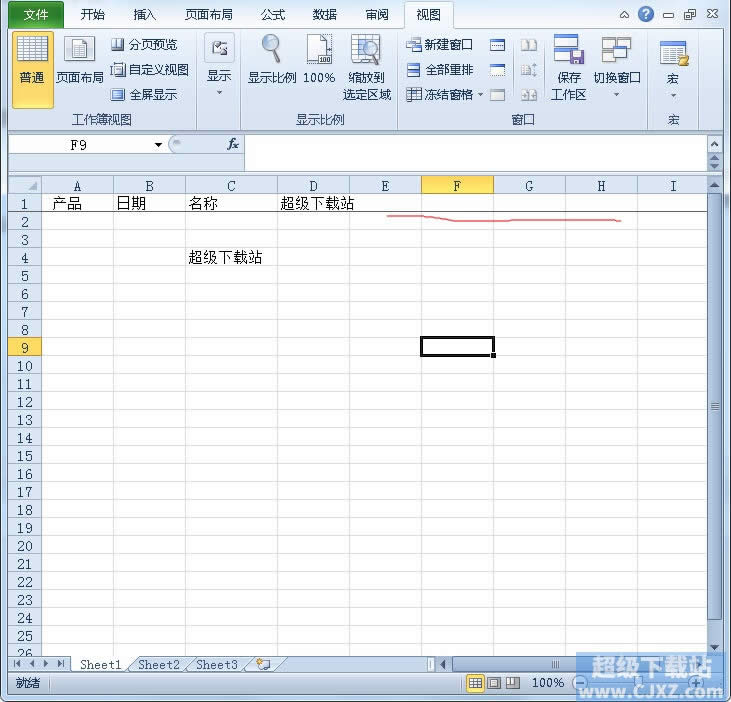This screenshot has height=702, width=731.
Task: Select cell C4 containing 超级下载站
Action: [231, 257]
